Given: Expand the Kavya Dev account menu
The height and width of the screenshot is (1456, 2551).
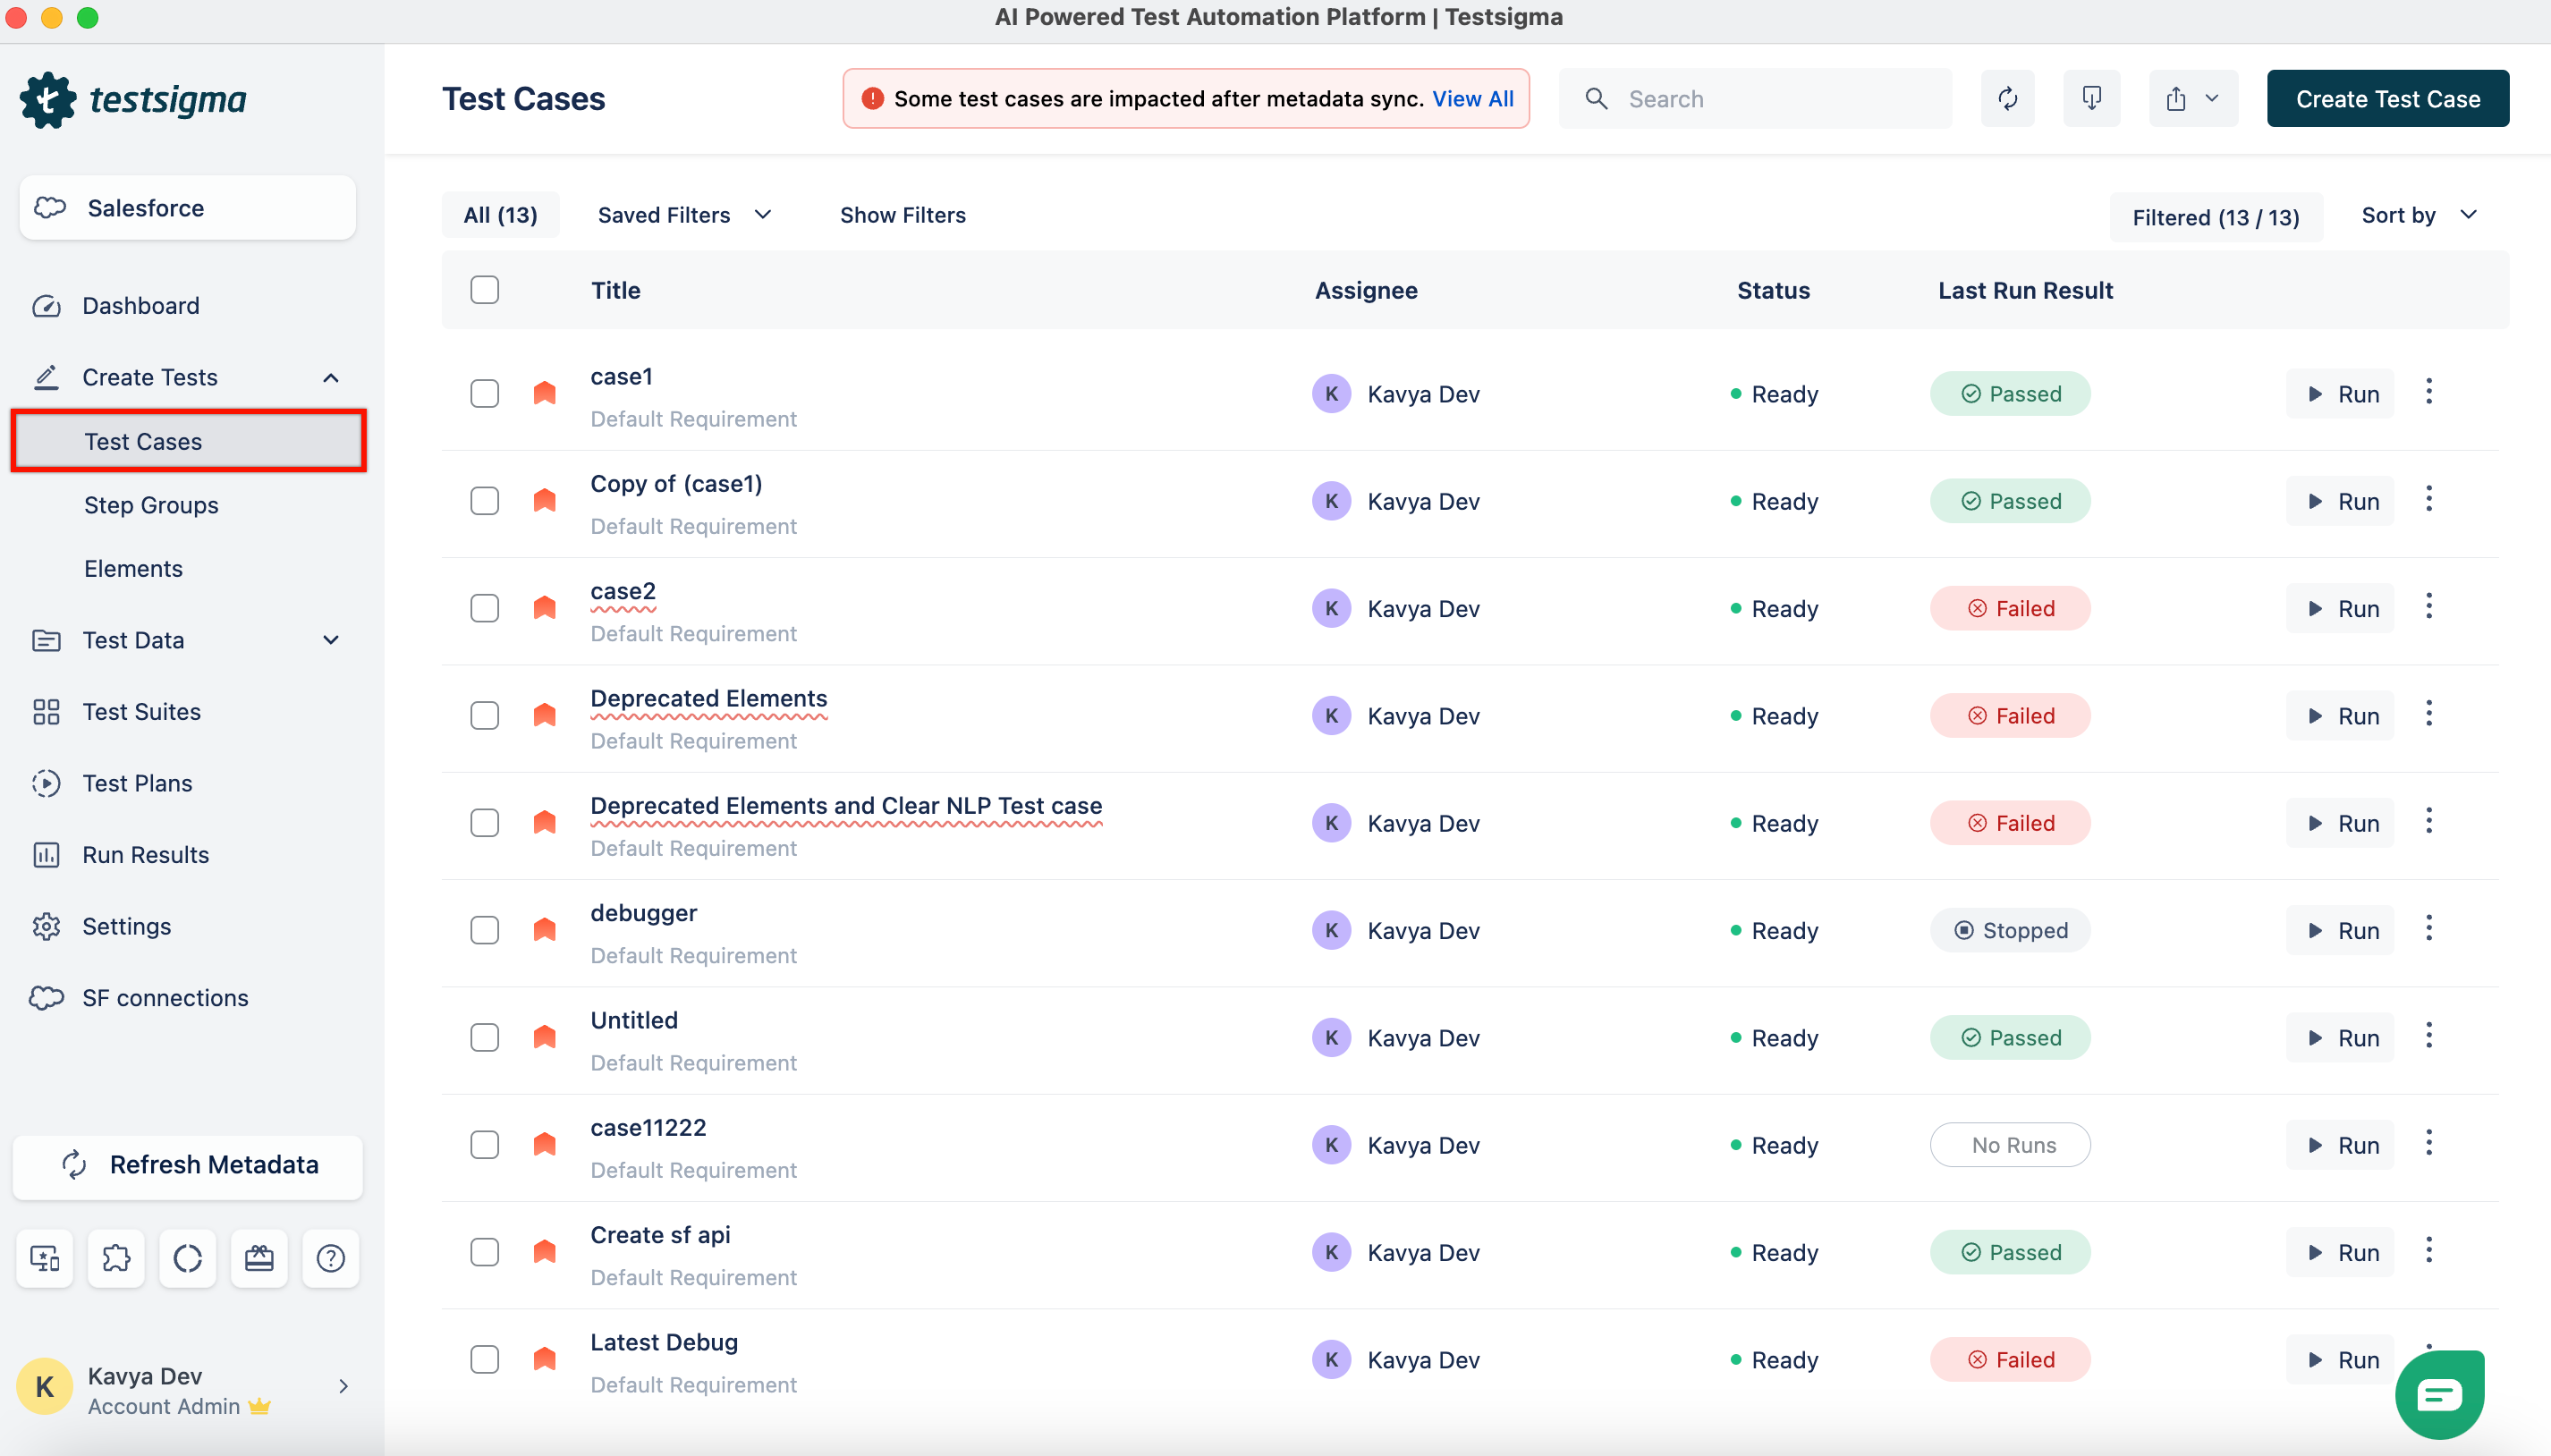Looking at the screenshot, I should coord(343,1386).
